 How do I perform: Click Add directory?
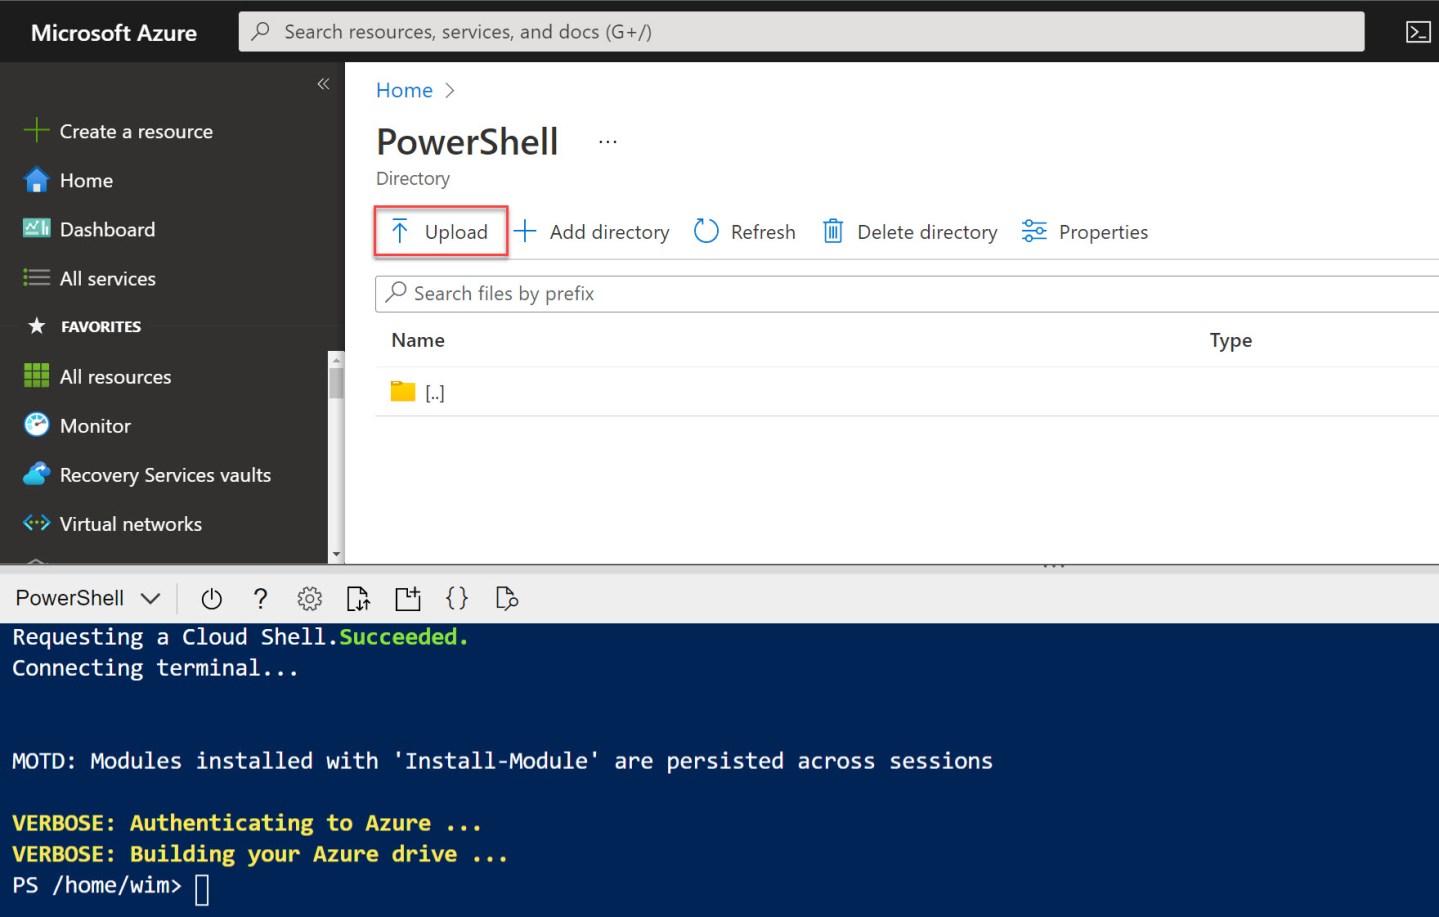592,232
